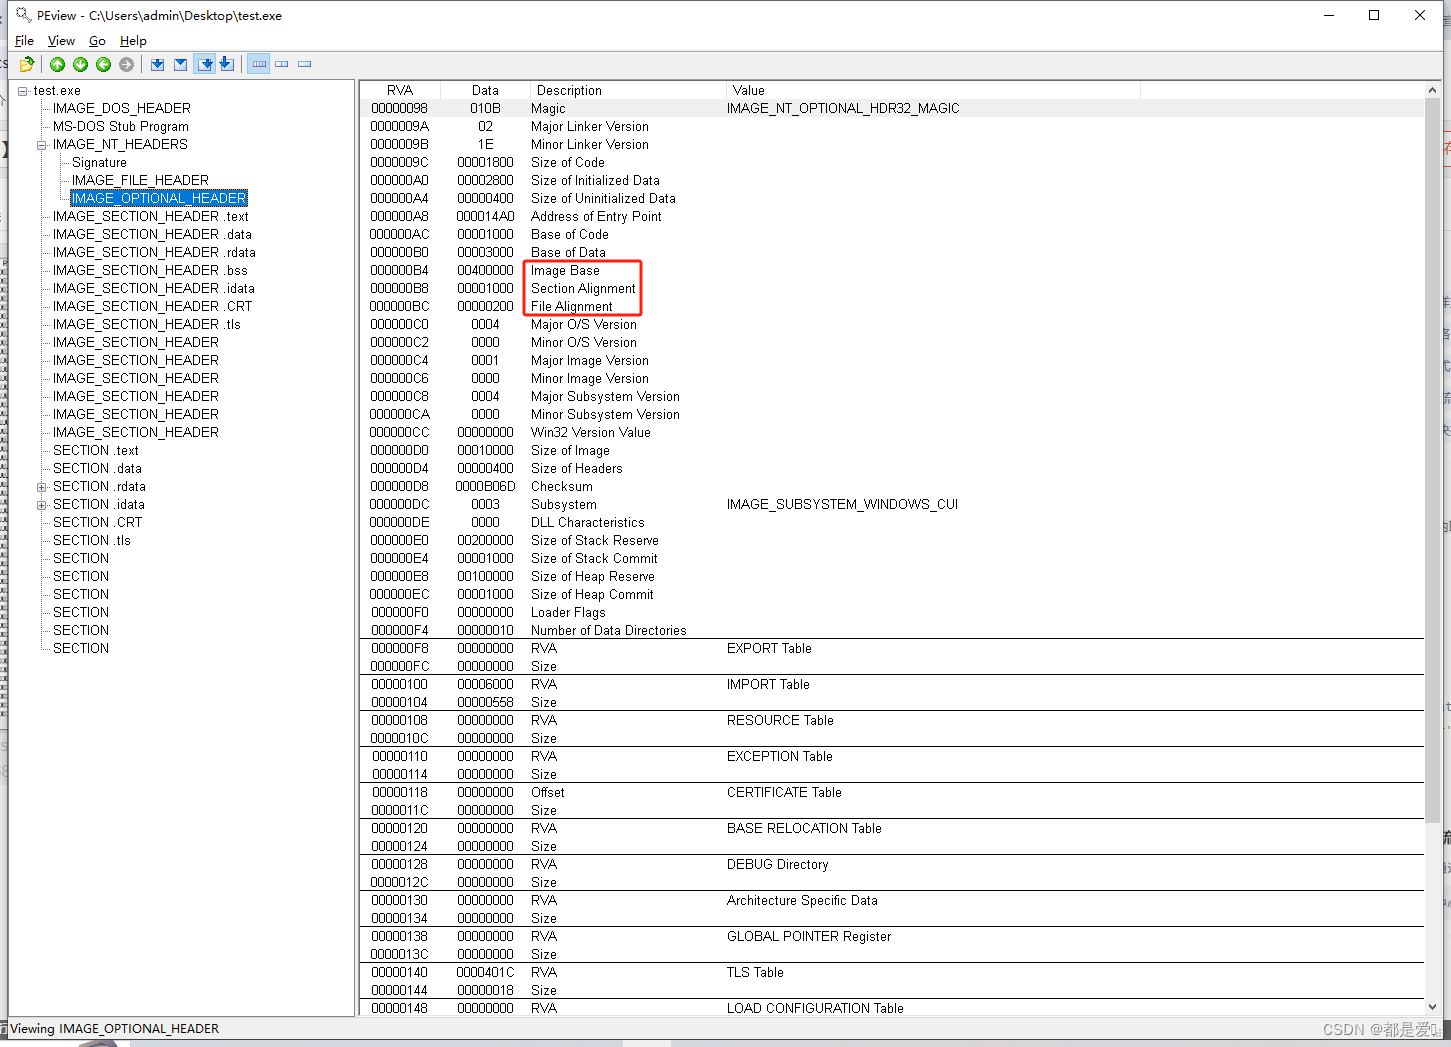Screen dimensions: 1451x1047
Task: Select IMAGE_DOS_HEADER in the tree
Action: point(121,108)
